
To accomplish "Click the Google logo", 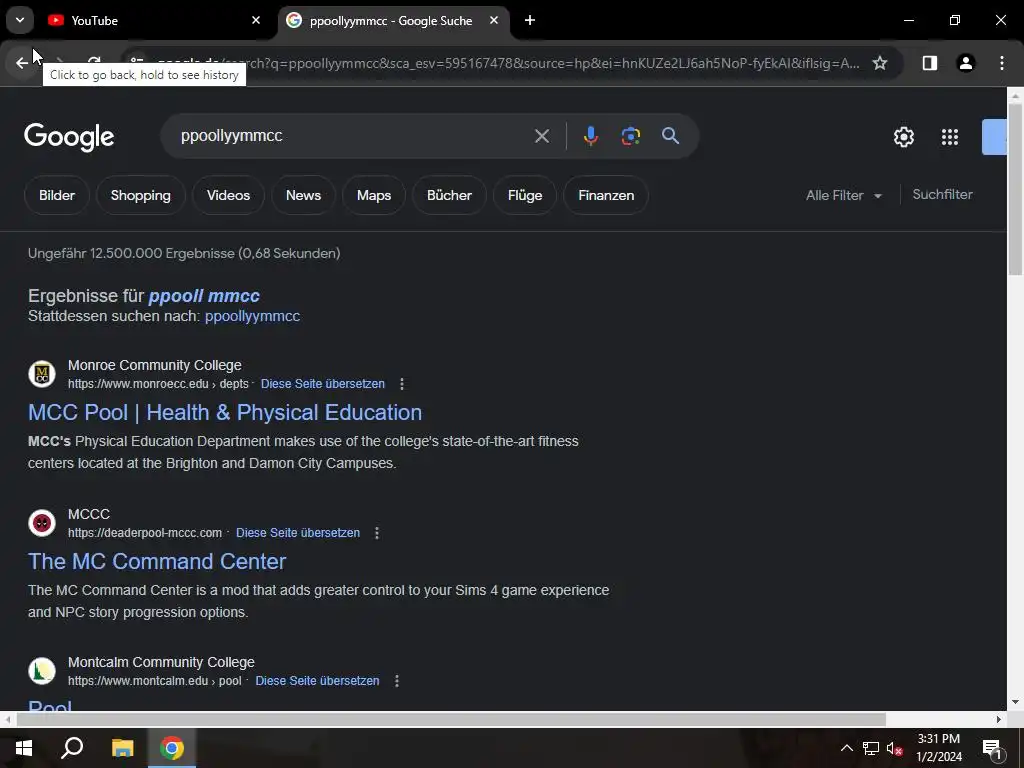I will (x=69, y=136).
